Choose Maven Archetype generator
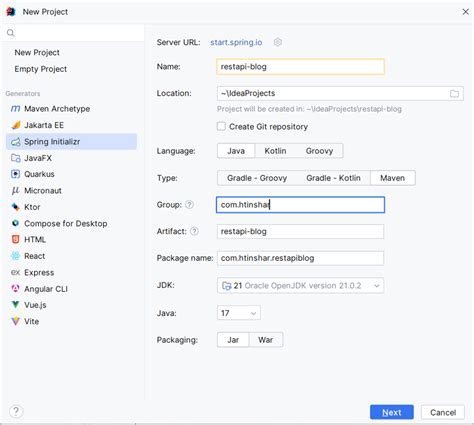The height and width of the screenshot is (425, 474). (x=71, y=109)
